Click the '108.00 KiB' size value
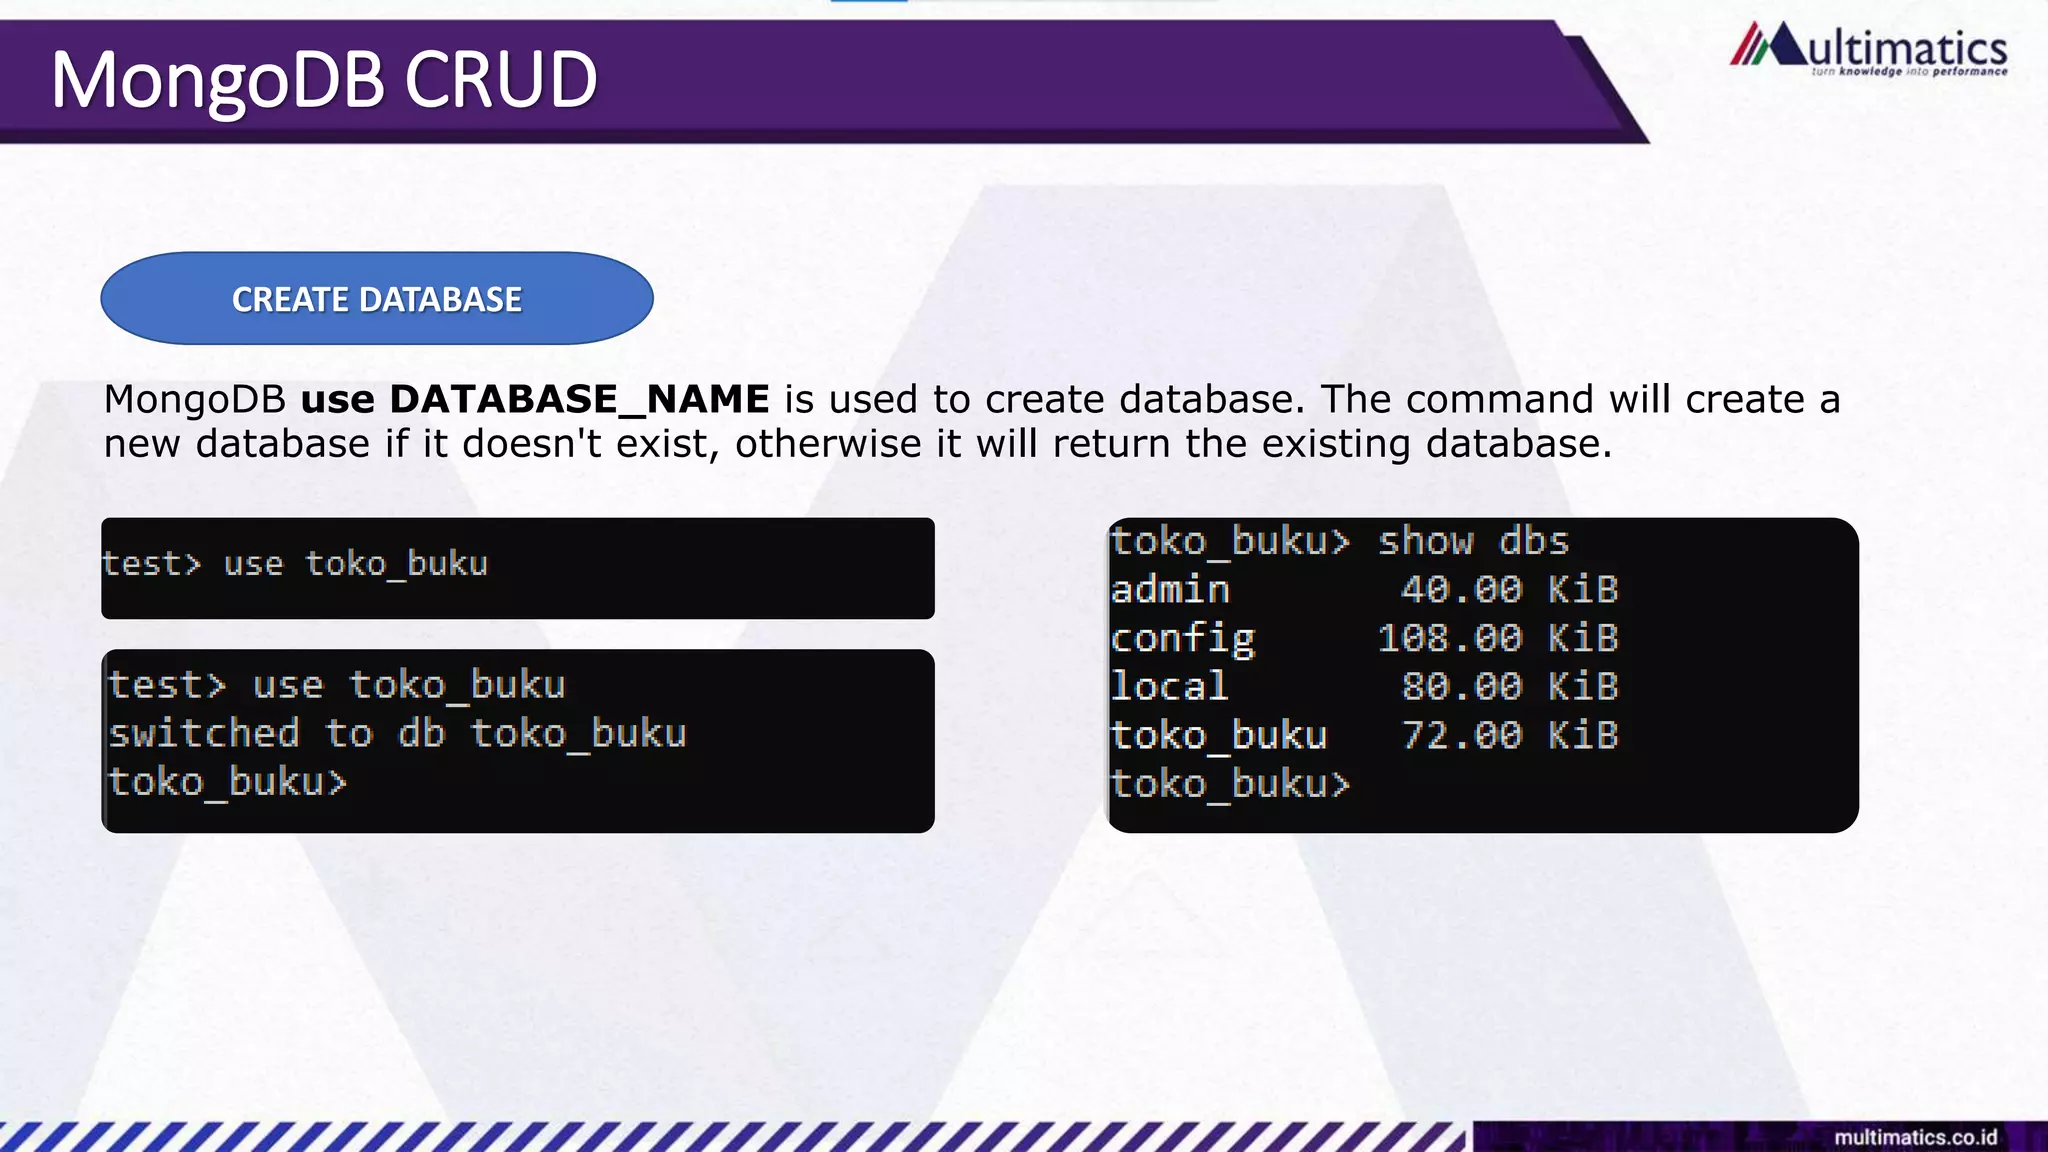This screenshot has width=2048, height=1152. 1497,638
